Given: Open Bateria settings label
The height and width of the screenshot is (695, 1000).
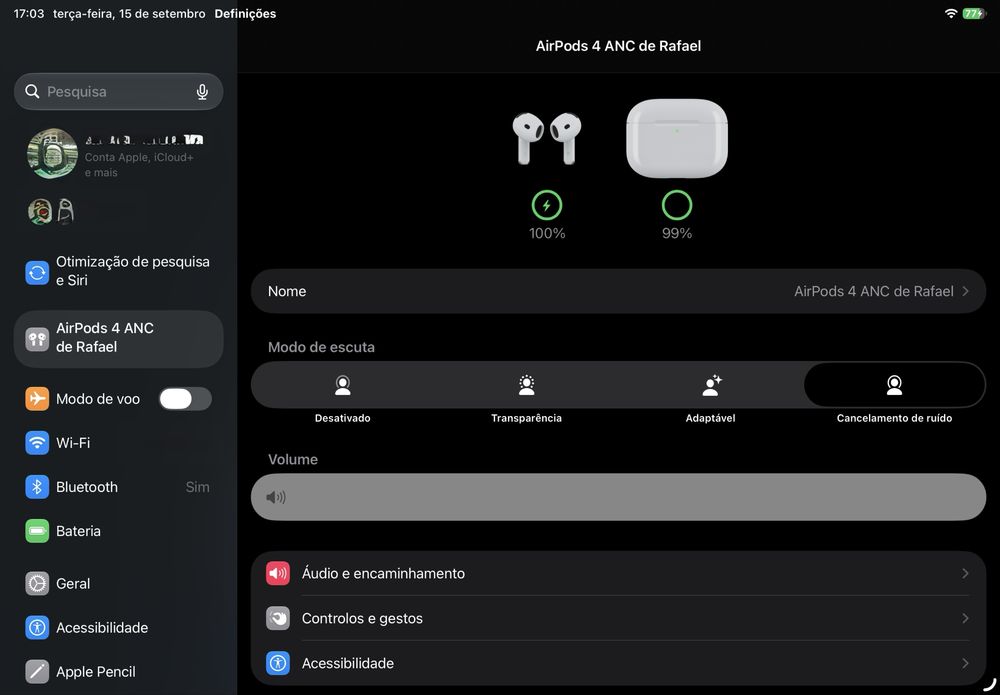Looking at the screenshot, I should (x=78, y=531).
